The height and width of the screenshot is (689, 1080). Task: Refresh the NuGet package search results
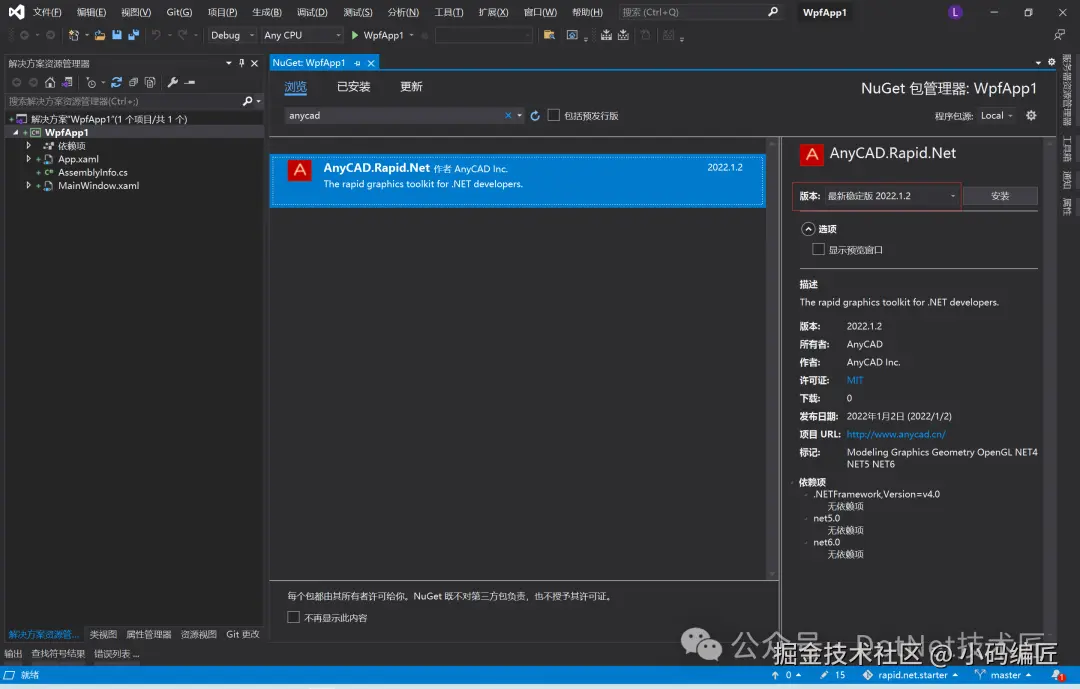[535, 116]
